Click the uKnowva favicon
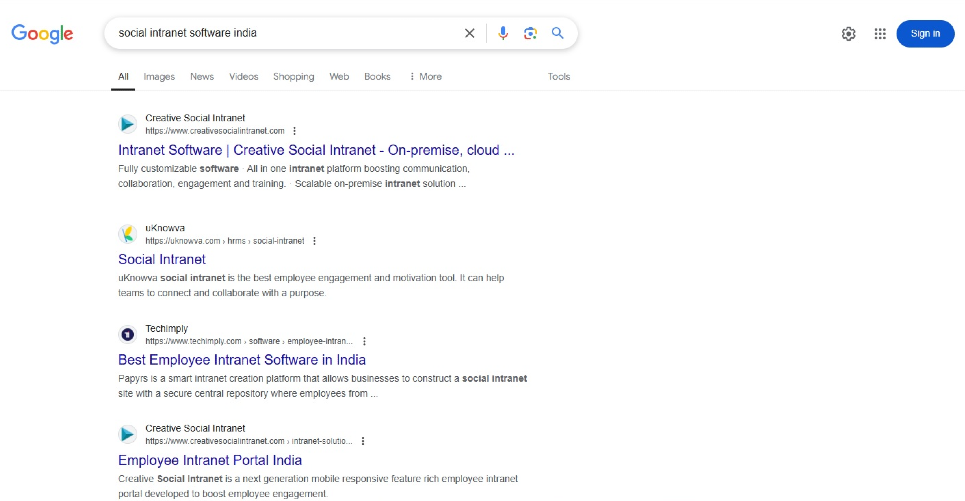 (127, 234)
